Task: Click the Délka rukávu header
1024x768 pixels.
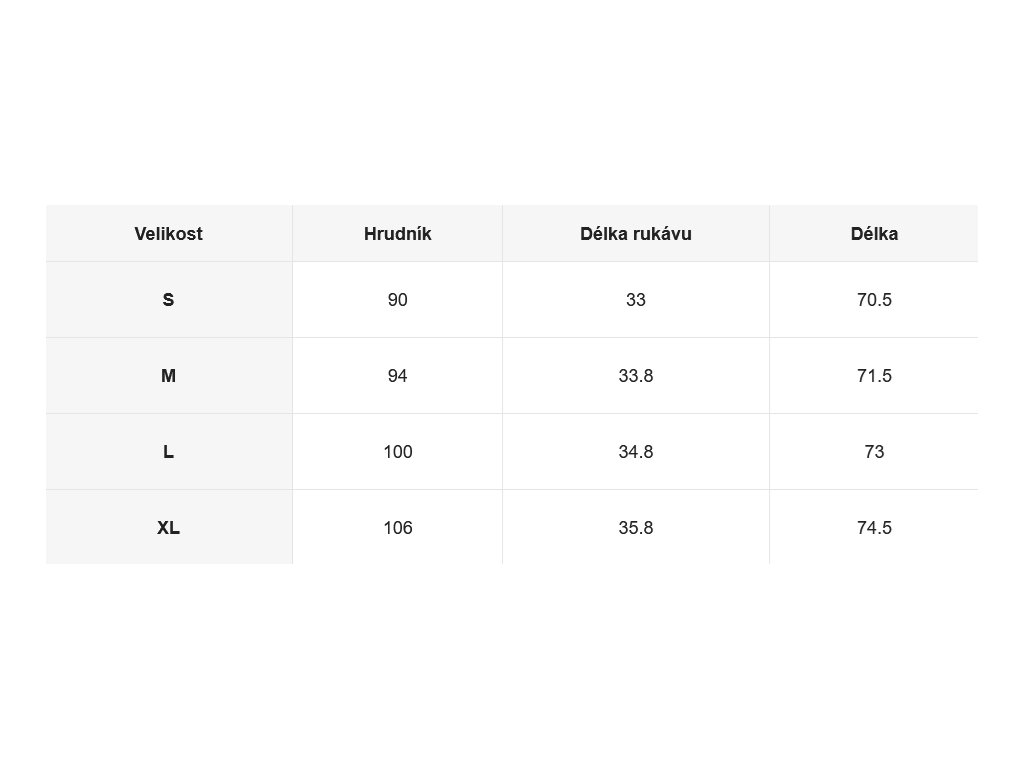Action: [635, 234]
